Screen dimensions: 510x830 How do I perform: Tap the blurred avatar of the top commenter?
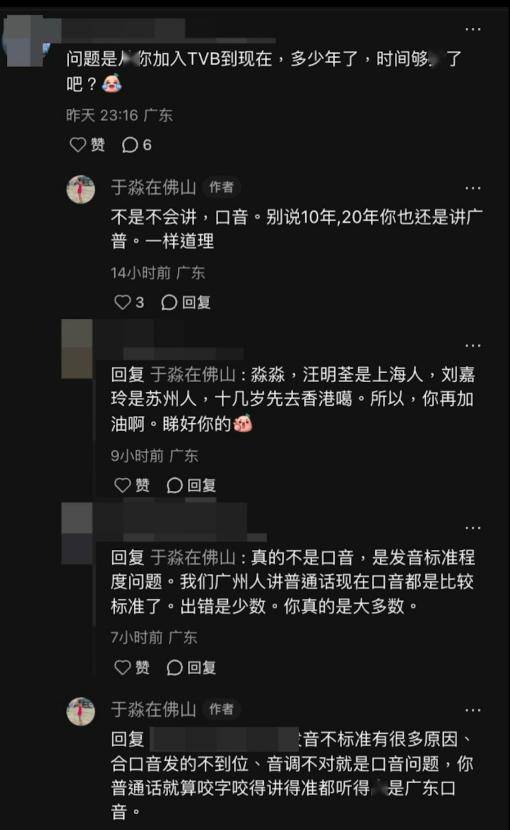[25, 41]
